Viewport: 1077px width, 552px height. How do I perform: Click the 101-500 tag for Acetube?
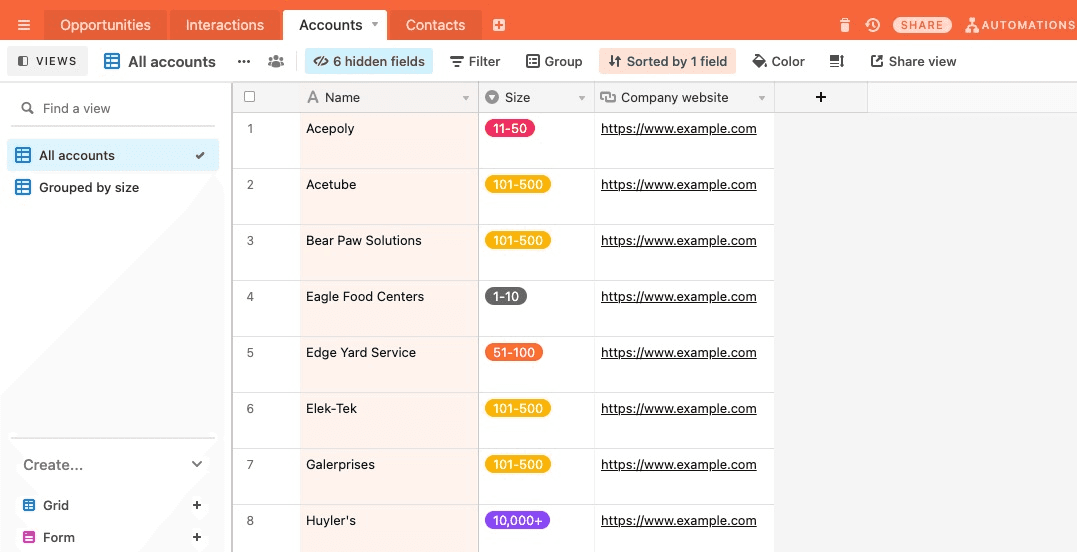(x=518, y=185)
